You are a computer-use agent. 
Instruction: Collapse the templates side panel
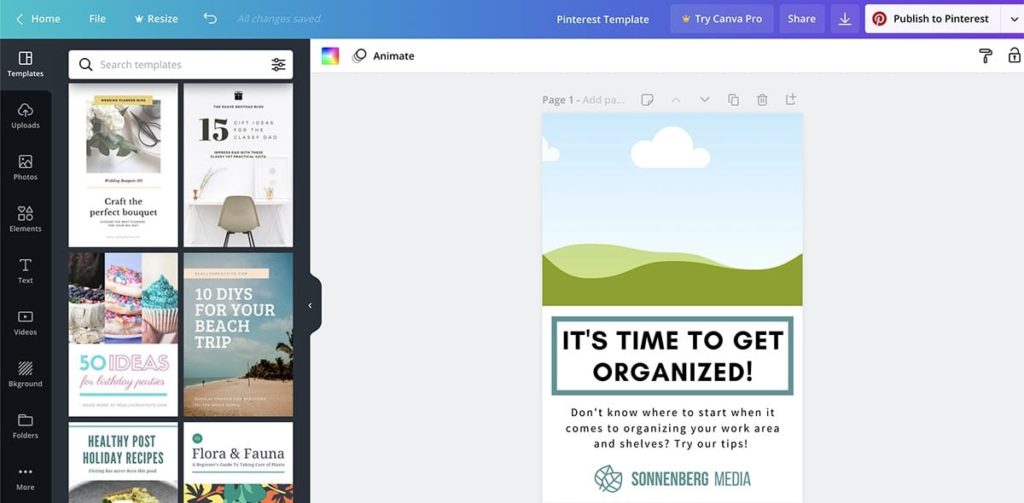click(x=310, y=305)
